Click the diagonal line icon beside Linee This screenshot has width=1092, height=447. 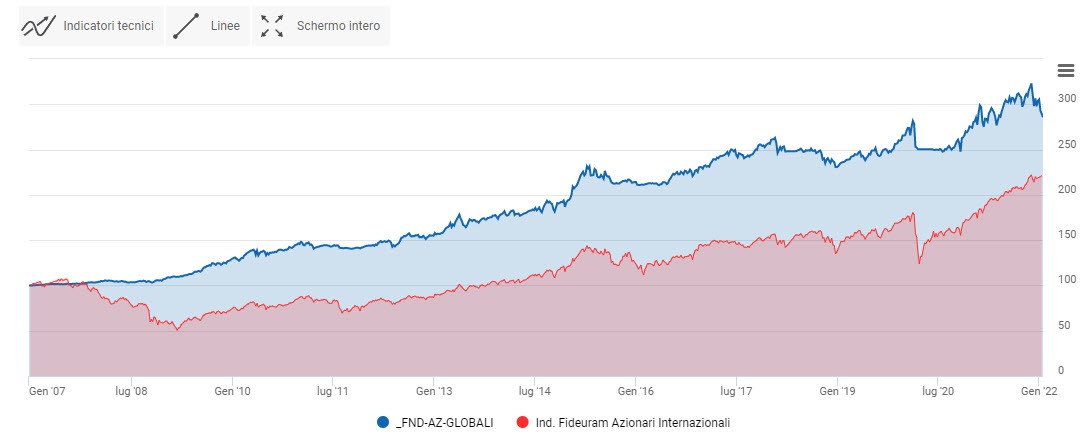pyautogui.click(x=186, y=26)
